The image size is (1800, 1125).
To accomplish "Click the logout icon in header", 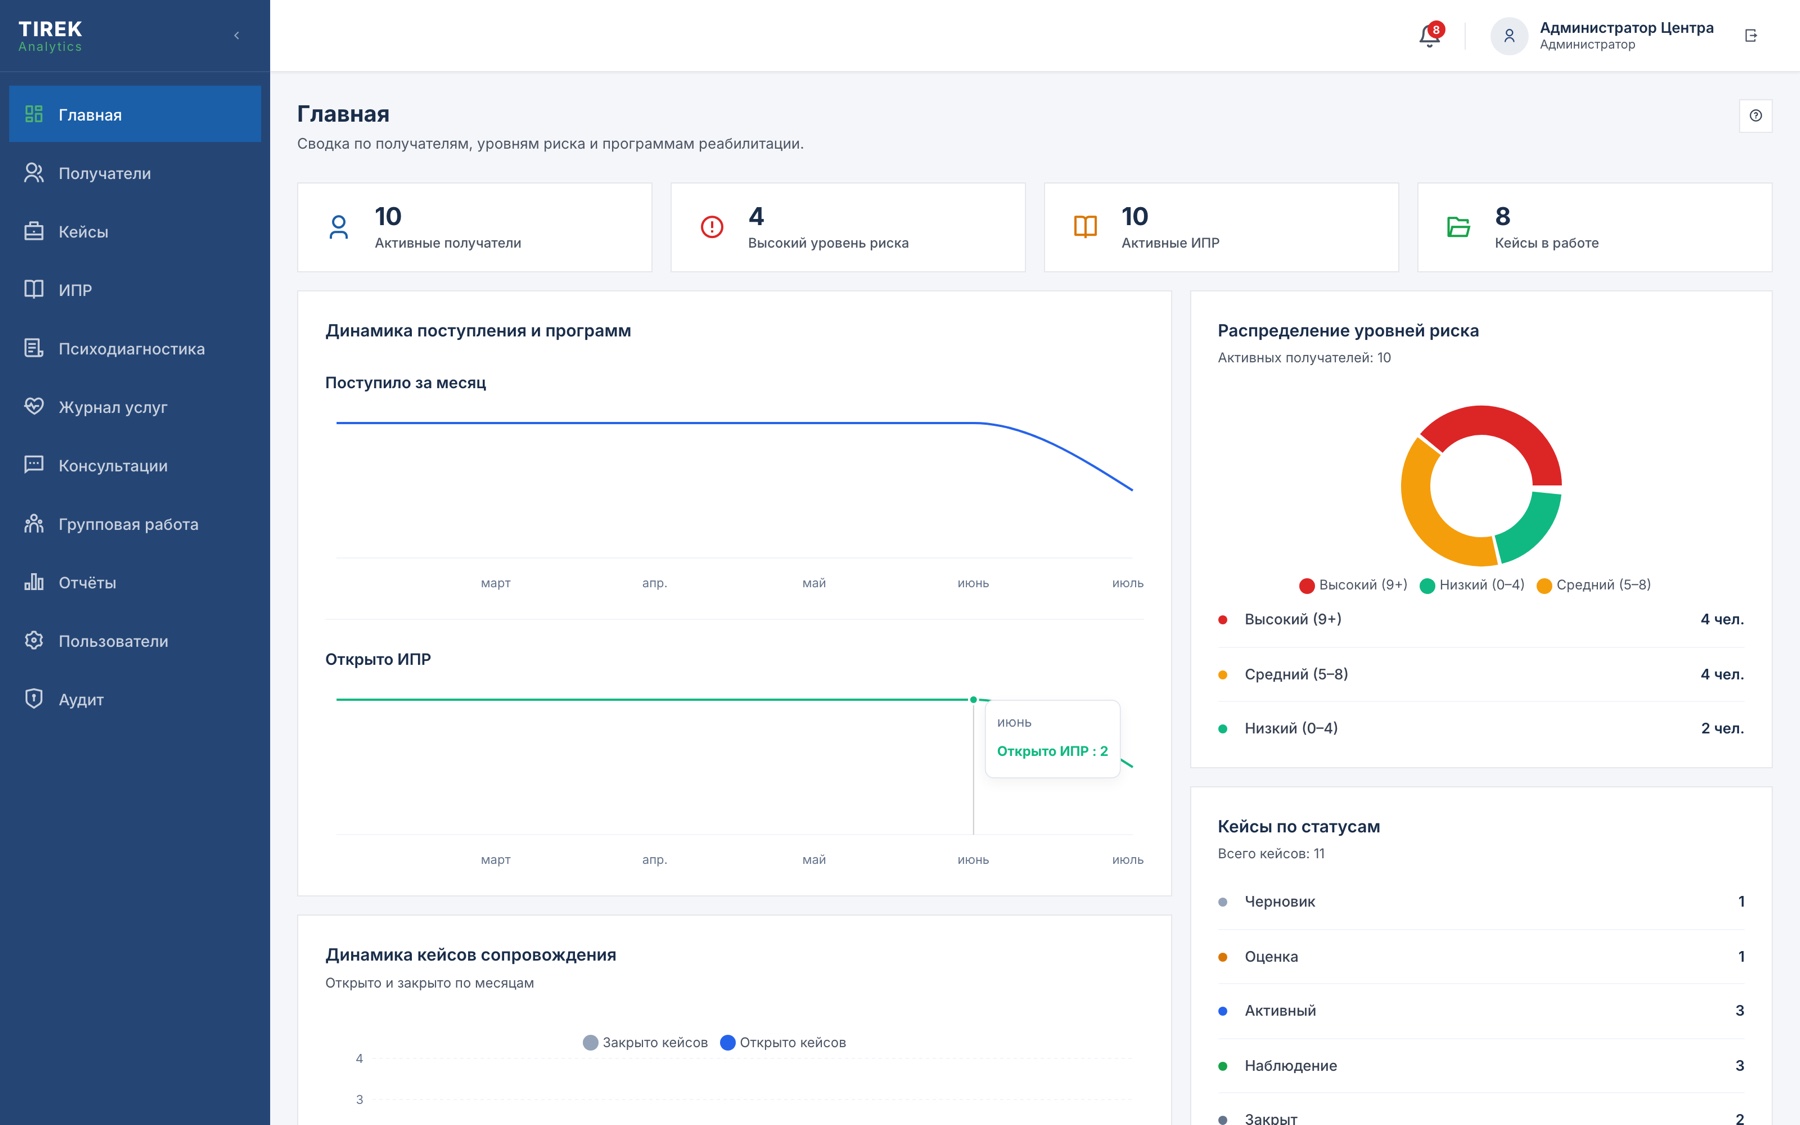I will [x=1751, y=35].
